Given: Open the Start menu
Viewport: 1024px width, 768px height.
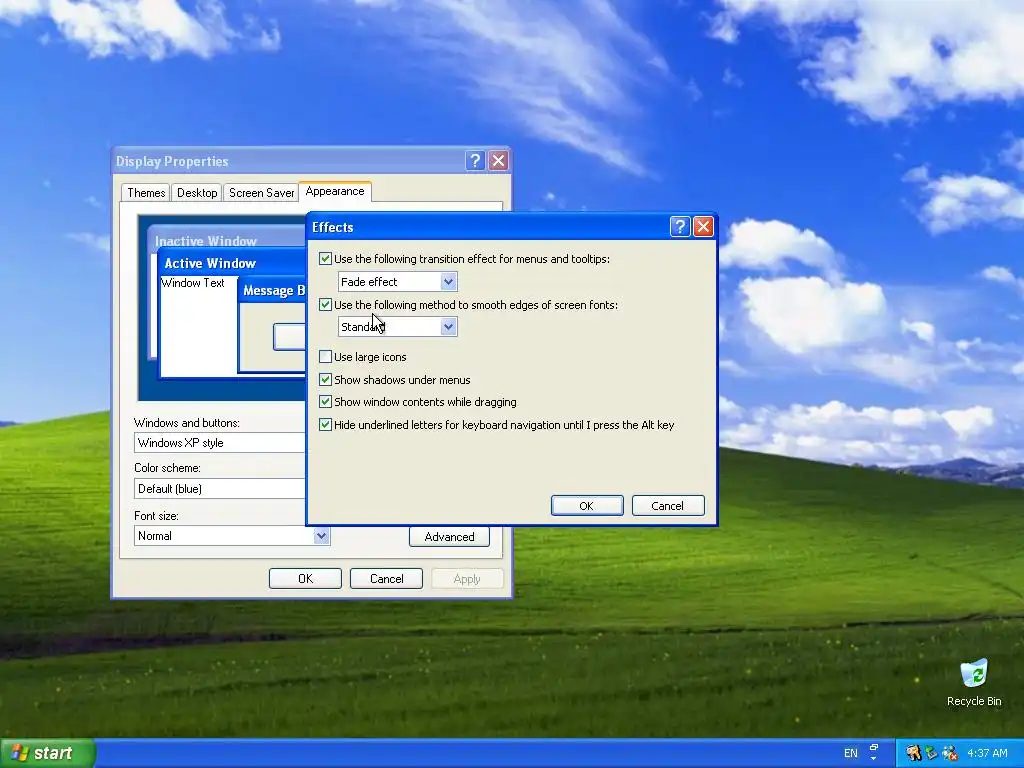Looking at the screenshot, I should pos(48,753).
